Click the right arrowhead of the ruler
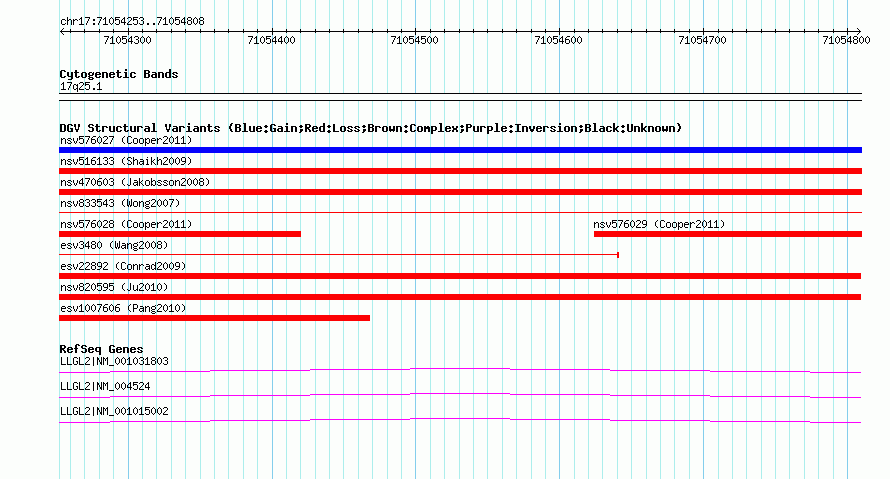Viewport: 890px width, 479px height. tap(858, 31)
